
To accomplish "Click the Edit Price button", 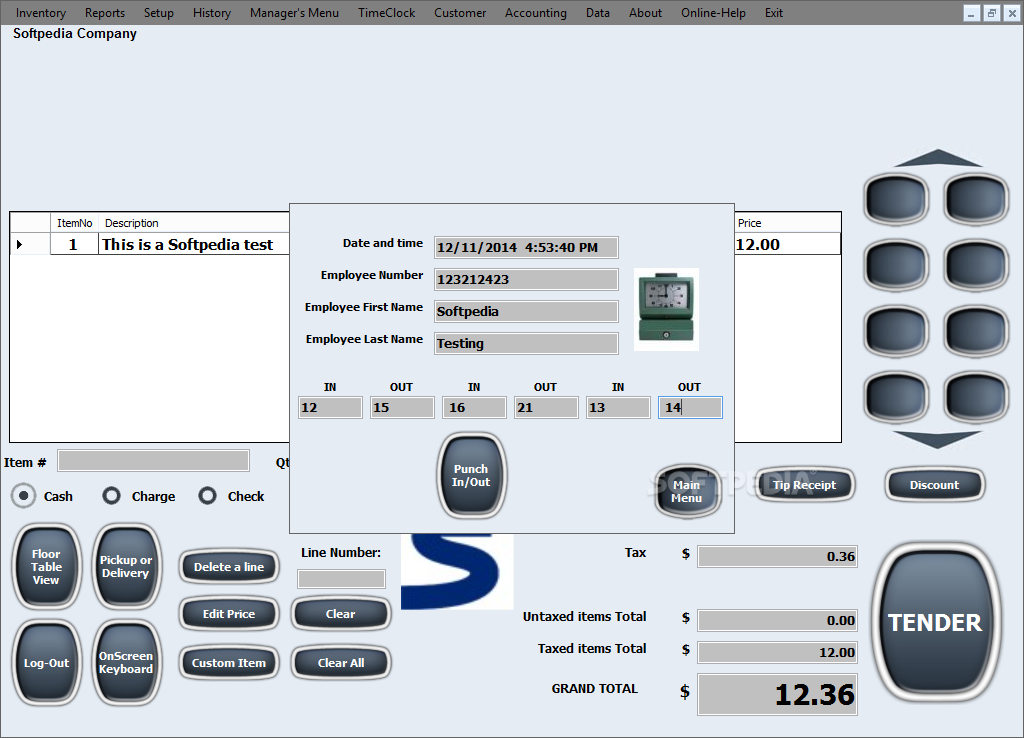I will (229, 614).
